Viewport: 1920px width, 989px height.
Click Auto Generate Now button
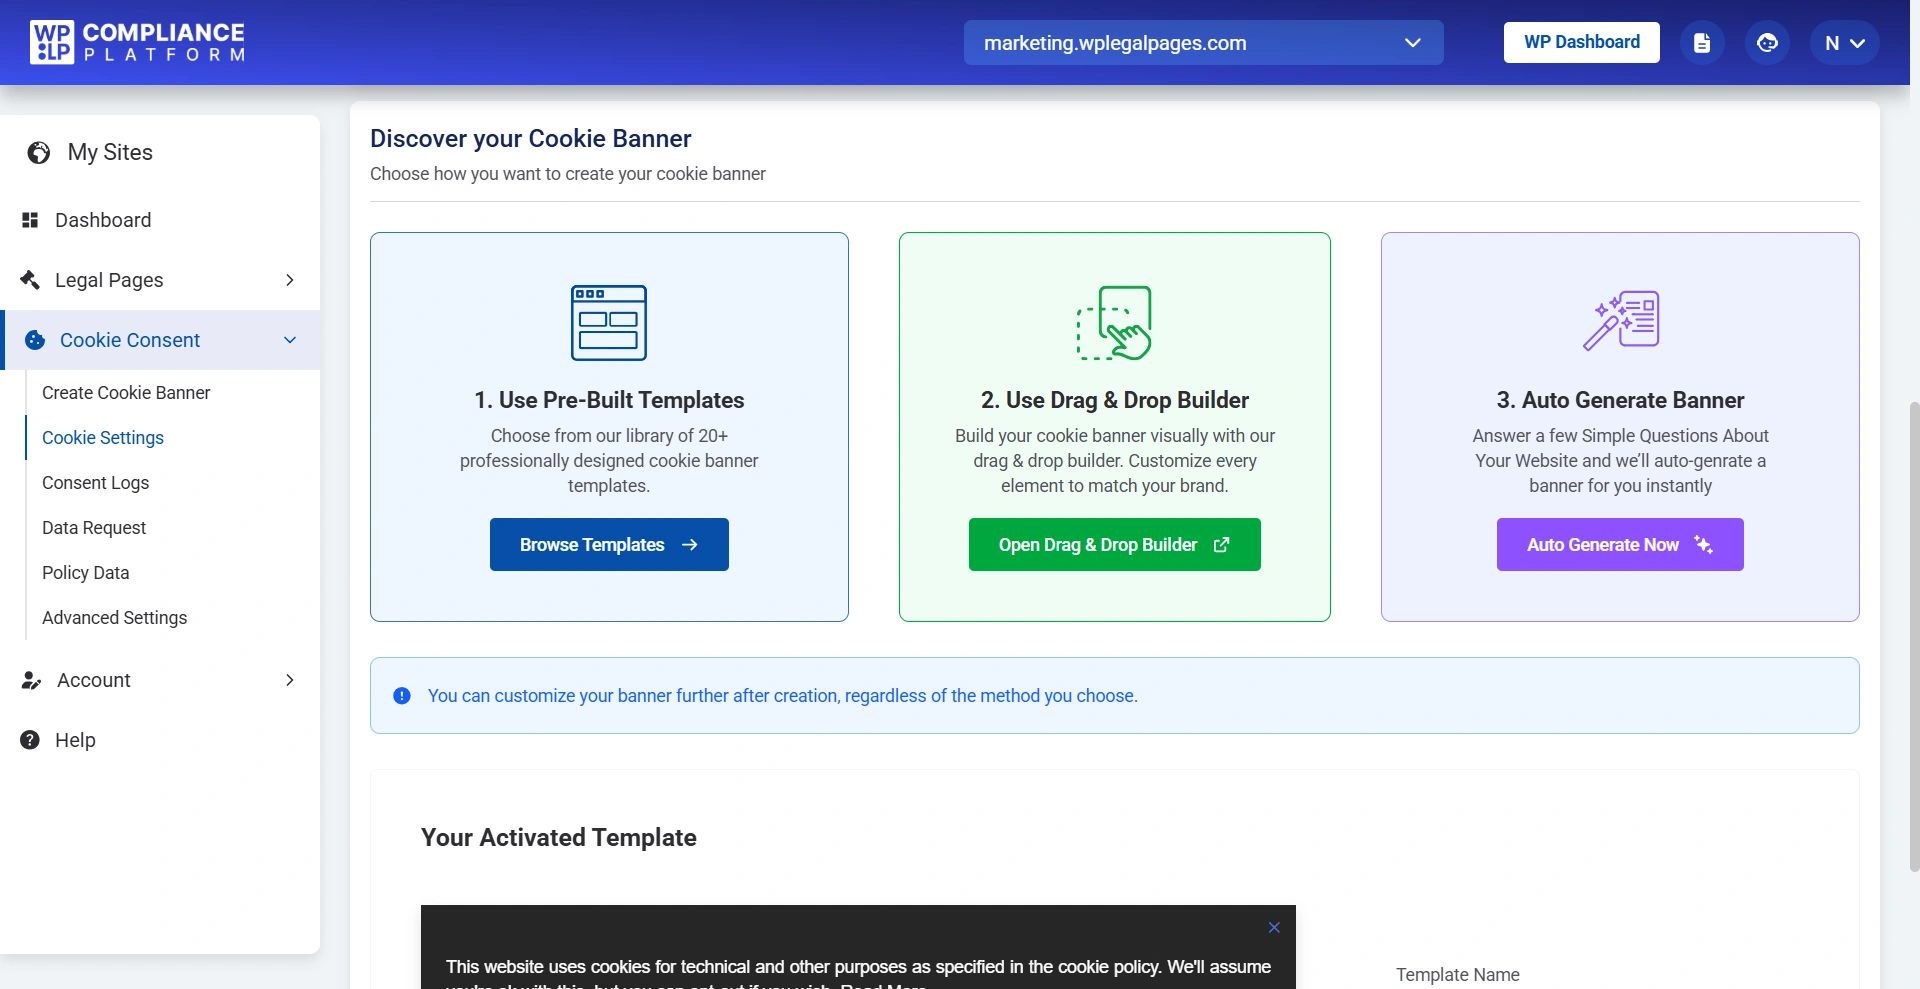1620,545
